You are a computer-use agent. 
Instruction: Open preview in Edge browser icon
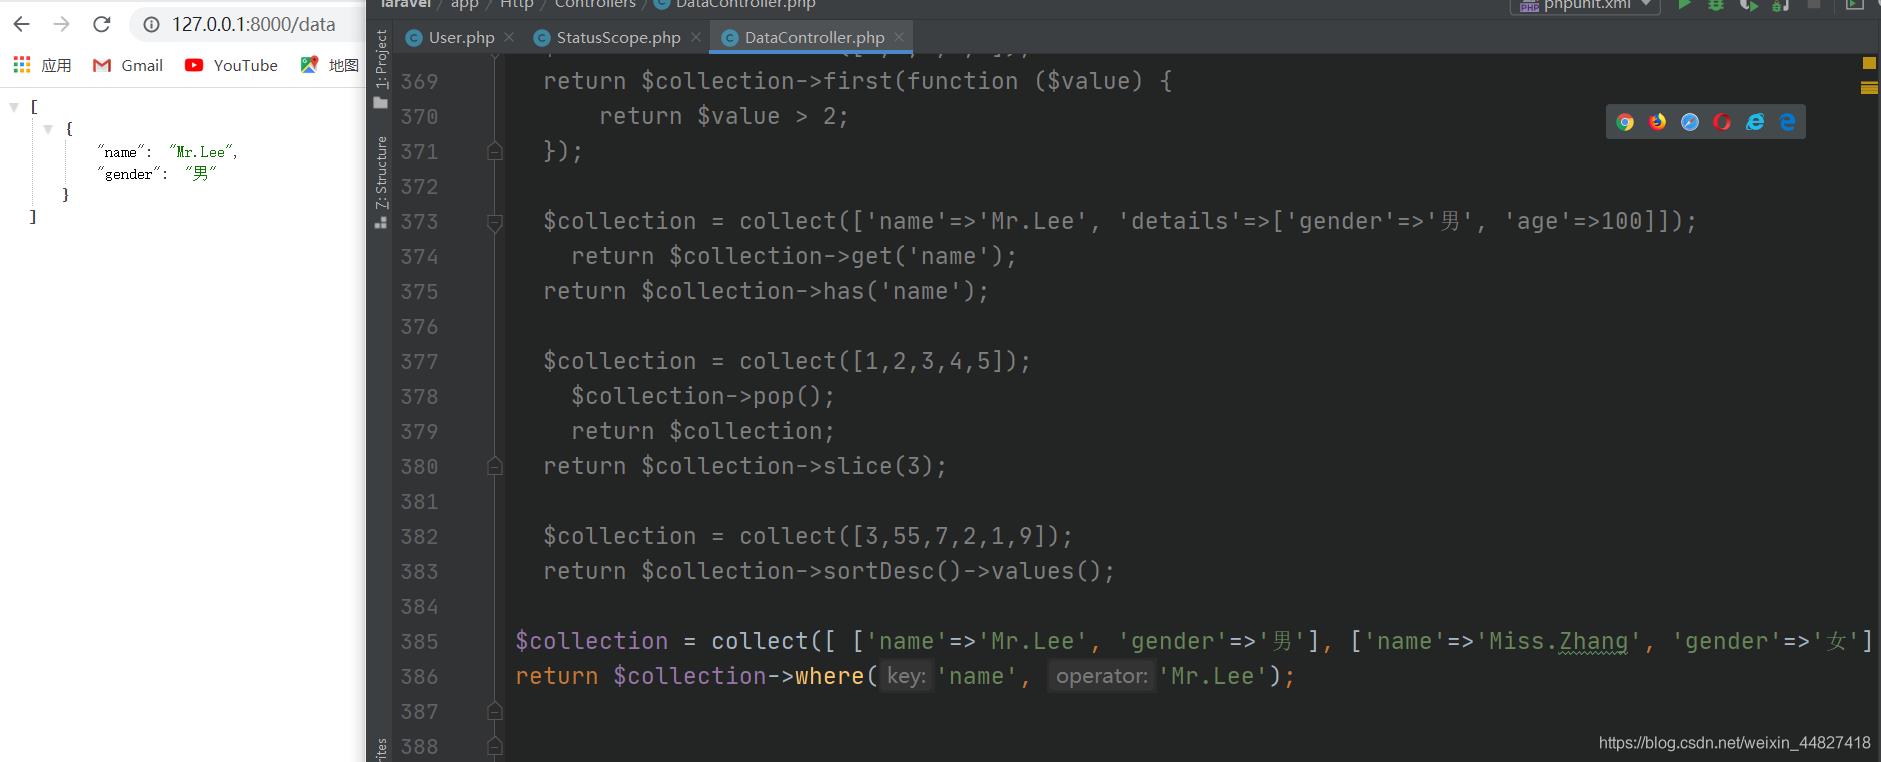point(1787,122)
